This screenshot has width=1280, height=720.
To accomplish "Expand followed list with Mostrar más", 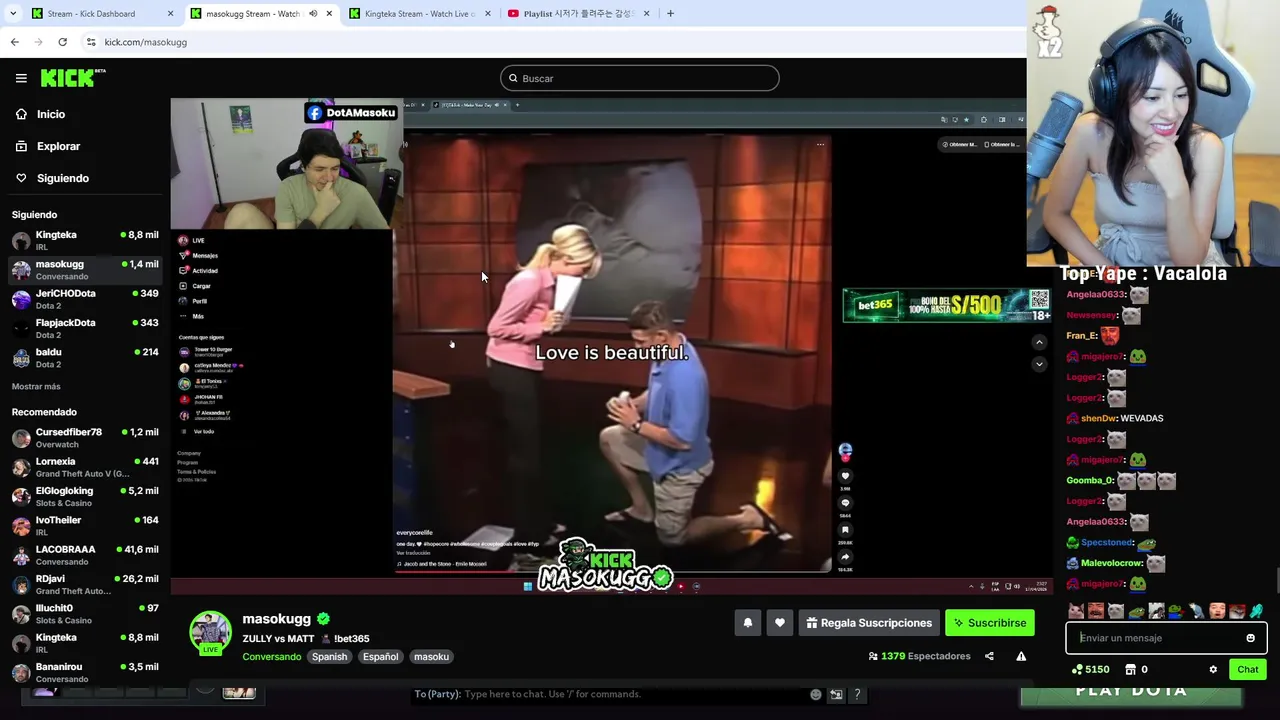I will (36, 386).
